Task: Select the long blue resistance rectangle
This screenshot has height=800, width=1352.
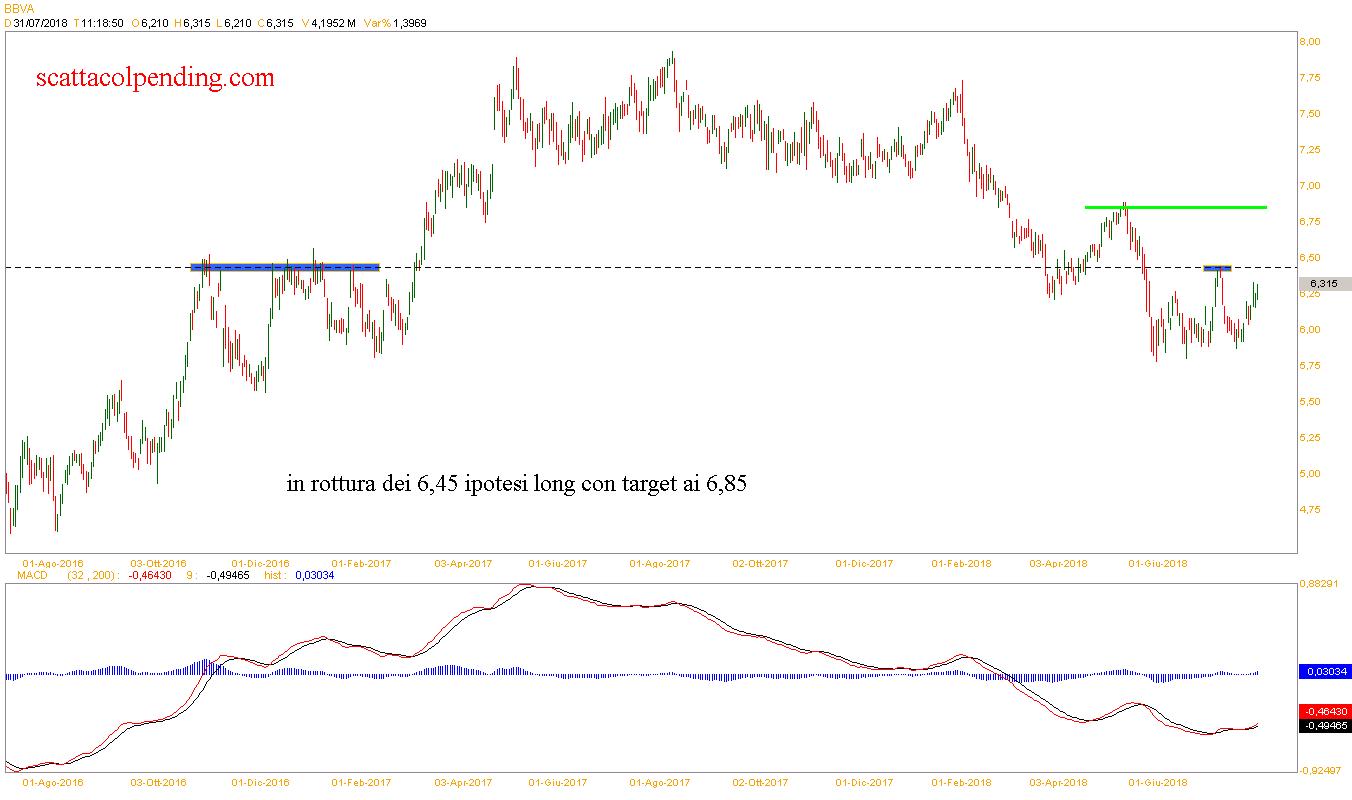Action: (285, 267)
